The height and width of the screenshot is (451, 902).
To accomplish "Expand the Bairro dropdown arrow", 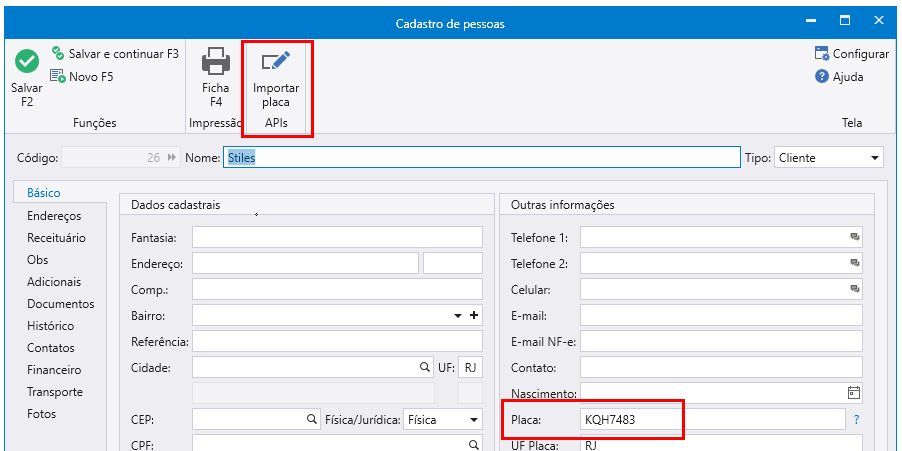I will coord(458,315).
